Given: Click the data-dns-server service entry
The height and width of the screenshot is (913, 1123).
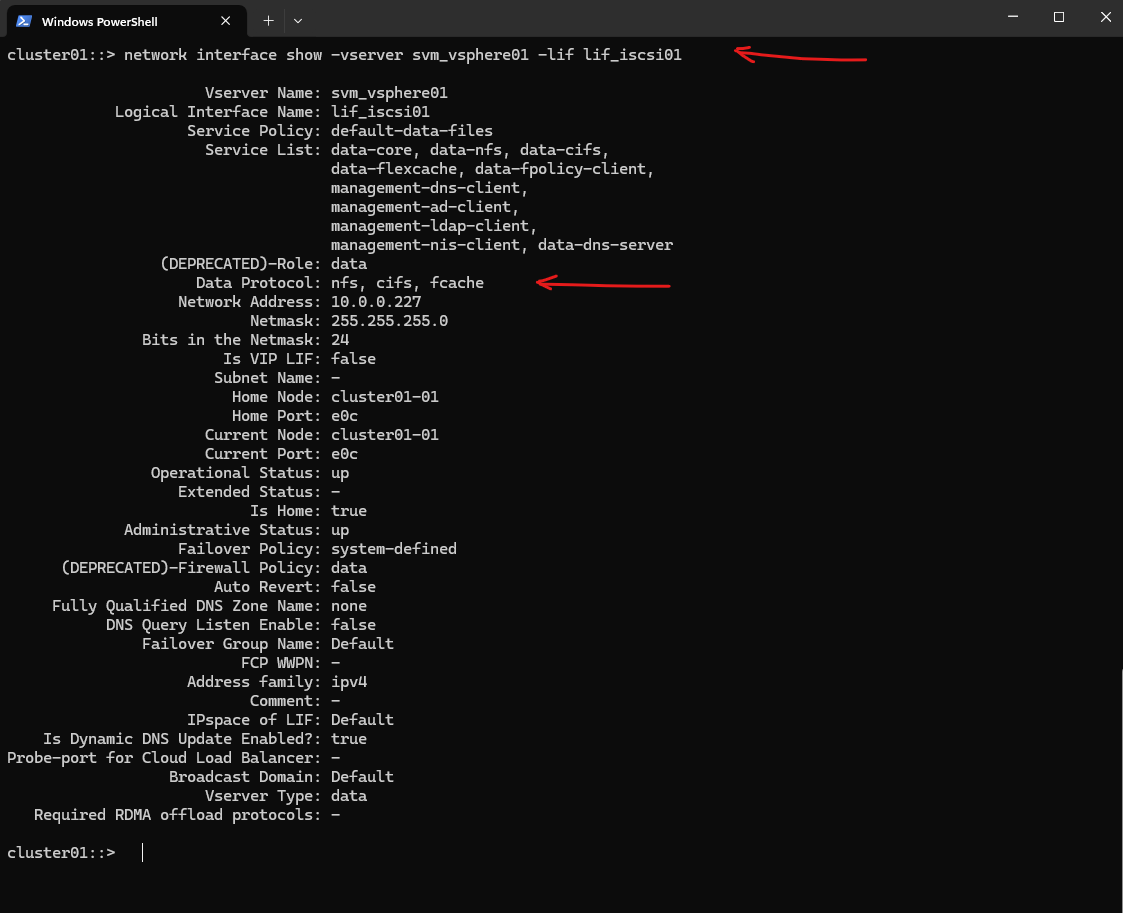Looking at the screenshot, I should (x=605, y=245).
